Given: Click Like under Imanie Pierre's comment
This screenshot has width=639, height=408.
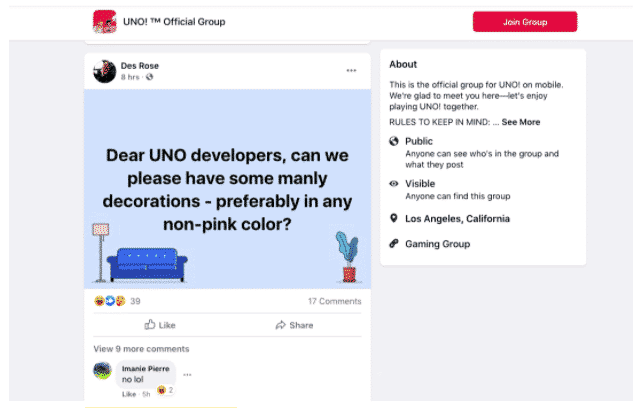Looking at the screenshot, I should (x=128, y=394).
